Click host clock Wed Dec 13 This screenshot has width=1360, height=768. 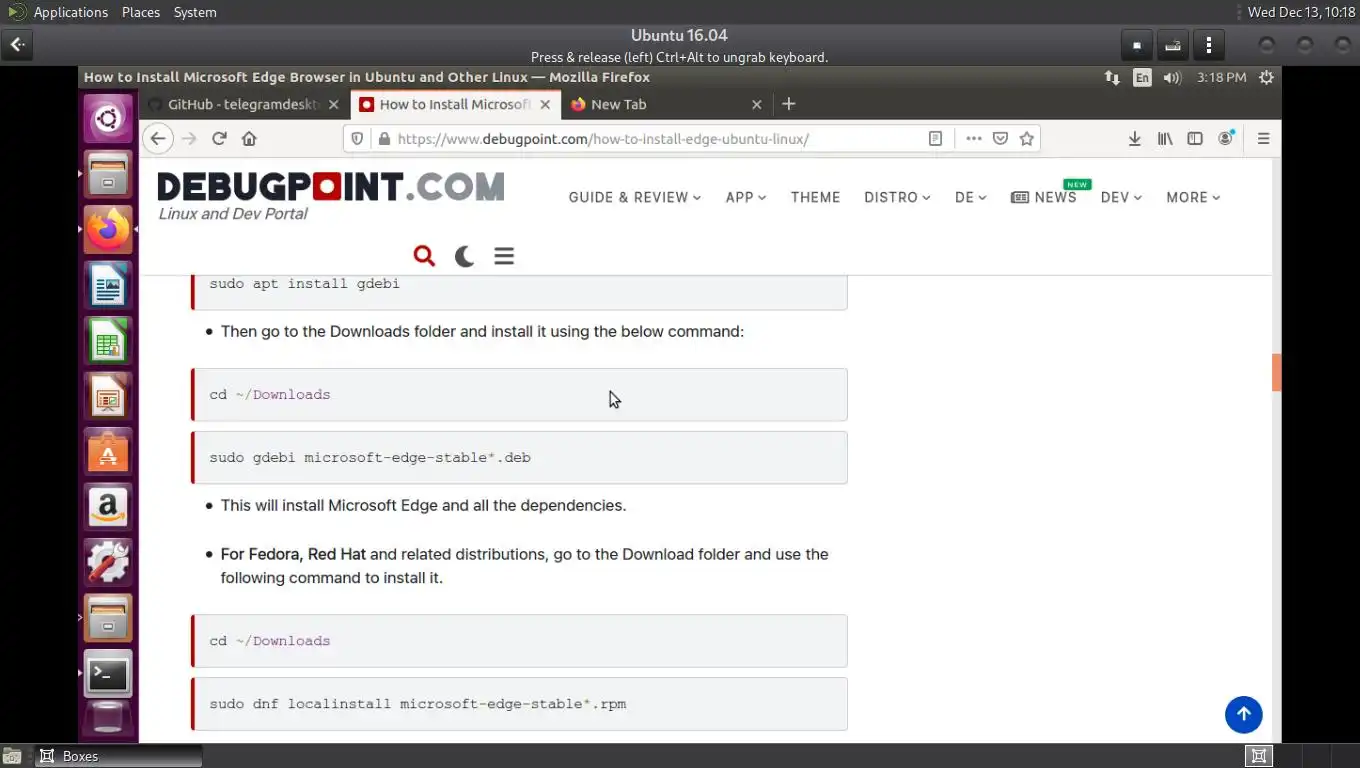coord(1301,12)
